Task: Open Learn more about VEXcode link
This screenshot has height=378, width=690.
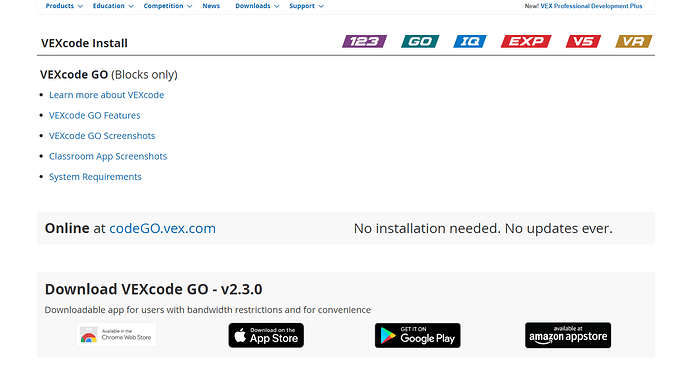Action: [x=106, y=95]
